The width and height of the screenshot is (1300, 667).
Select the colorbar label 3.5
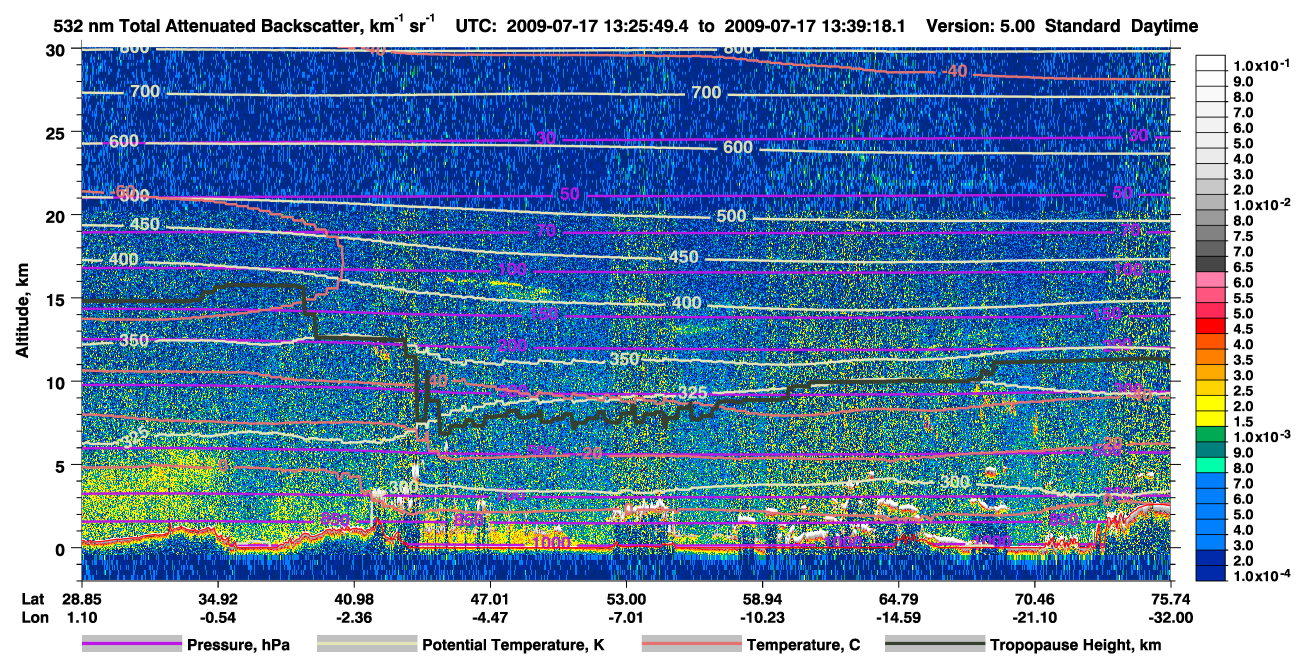point(1241,359)
